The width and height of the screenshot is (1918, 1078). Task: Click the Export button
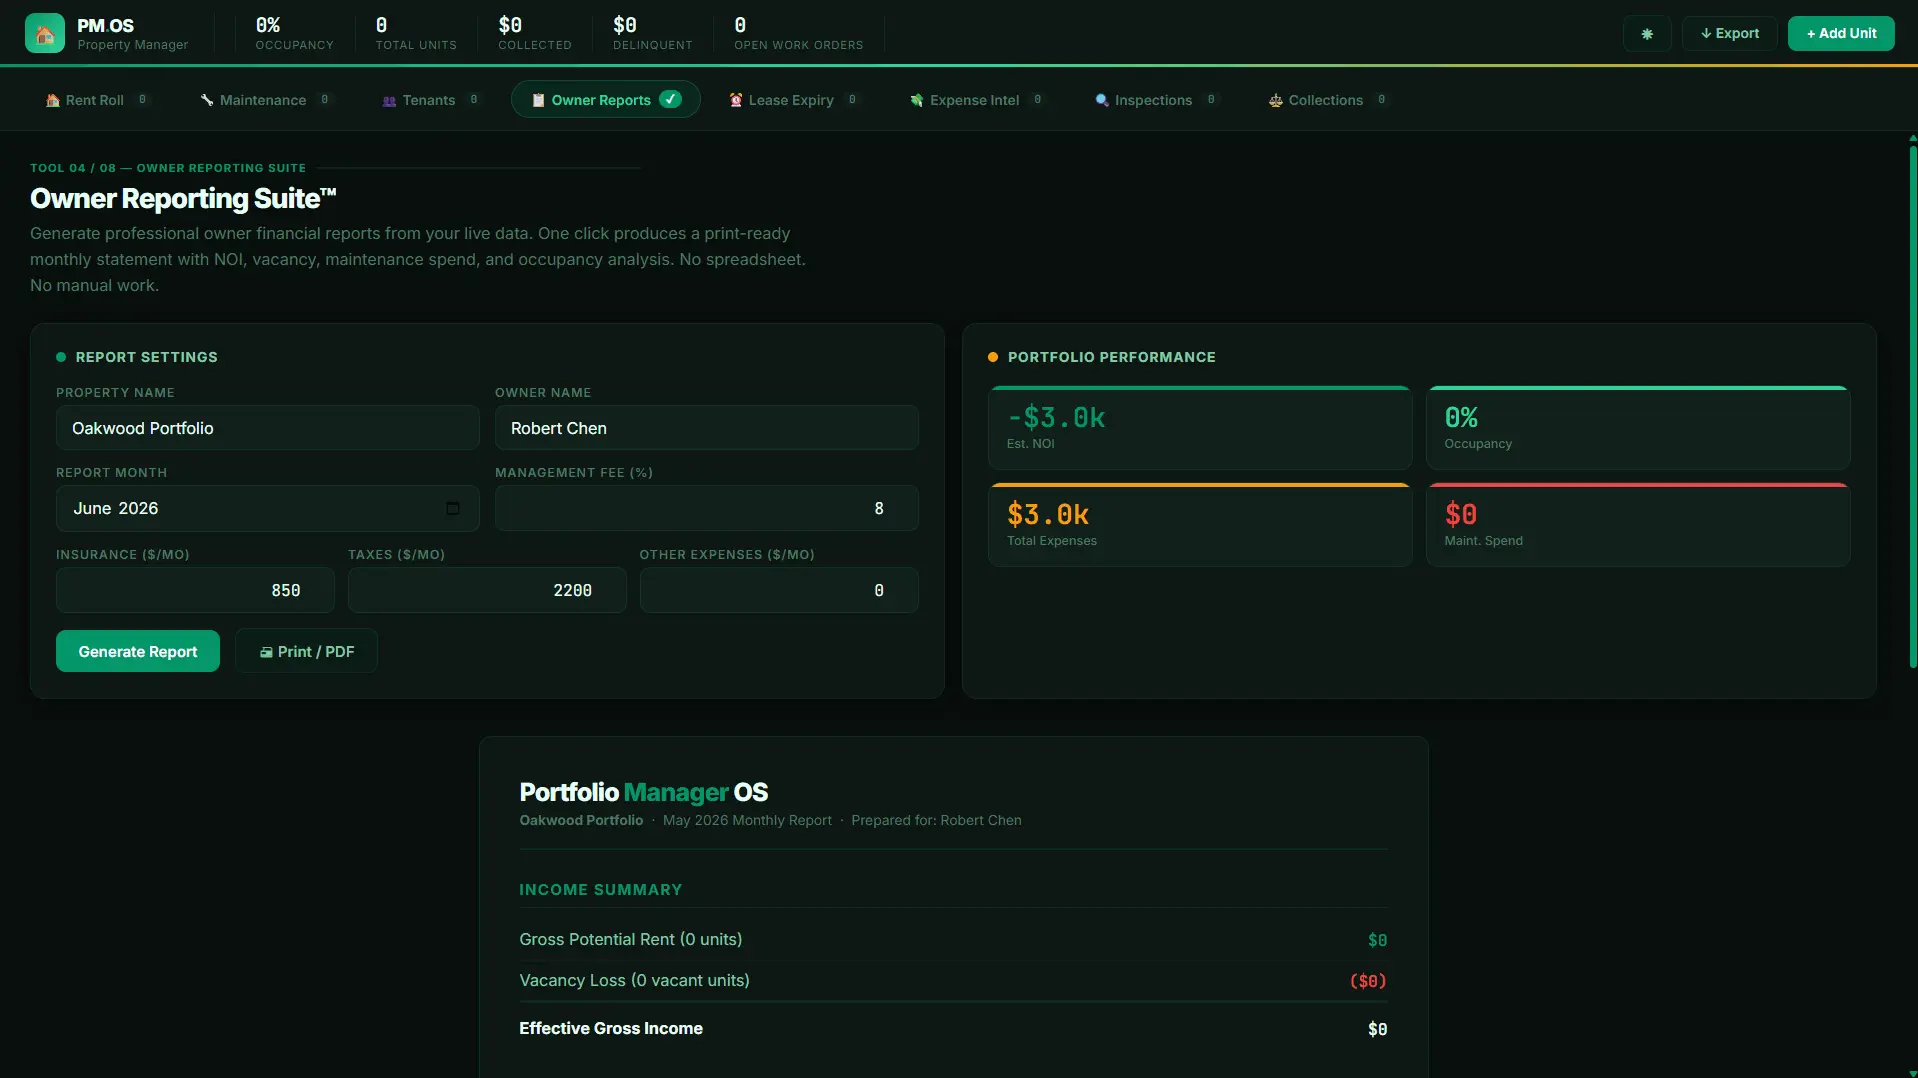click(1729, 33)
